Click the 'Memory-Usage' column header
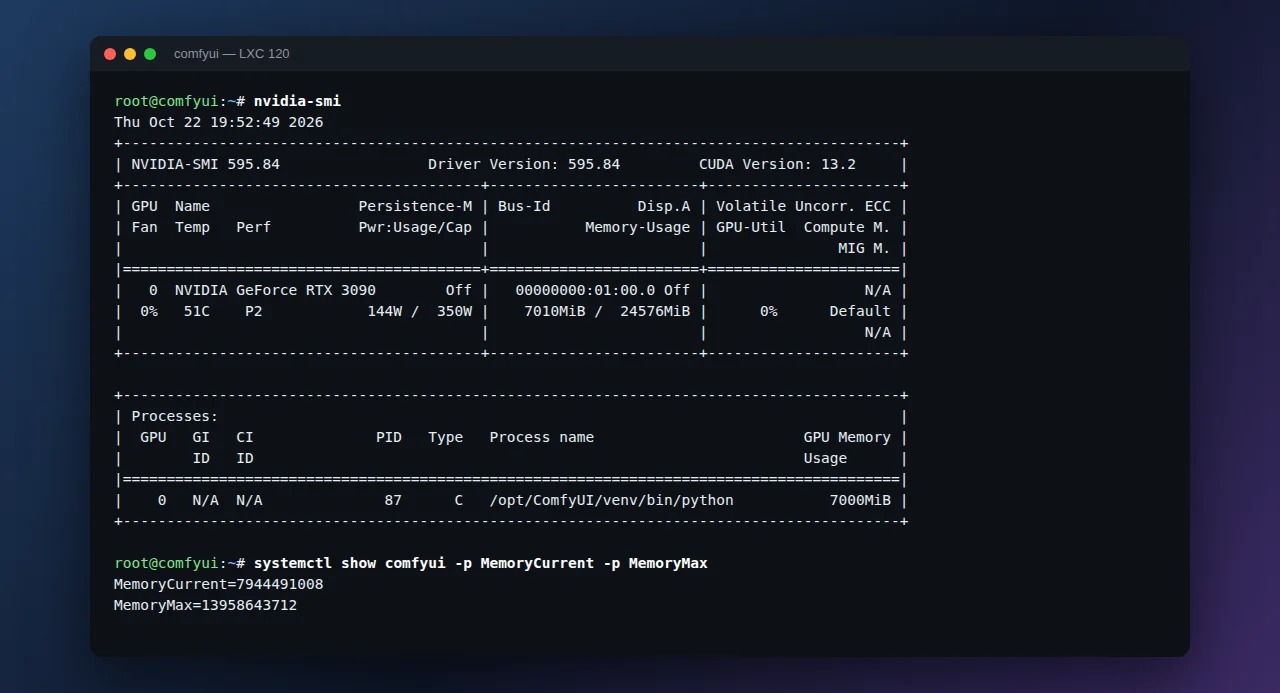1280x693 pixels. [x=638, y=227]
